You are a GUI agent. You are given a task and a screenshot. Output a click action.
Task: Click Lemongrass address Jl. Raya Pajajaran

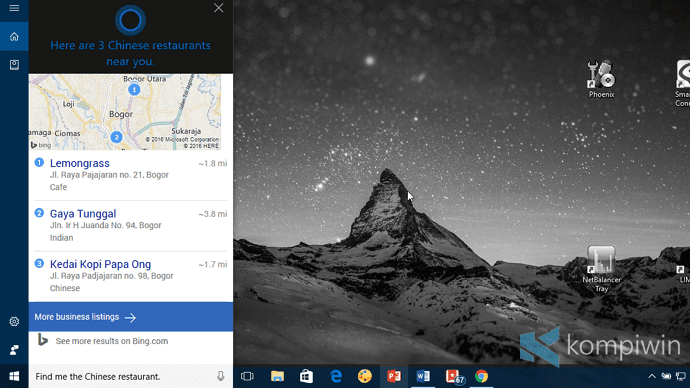pos(109,175)
